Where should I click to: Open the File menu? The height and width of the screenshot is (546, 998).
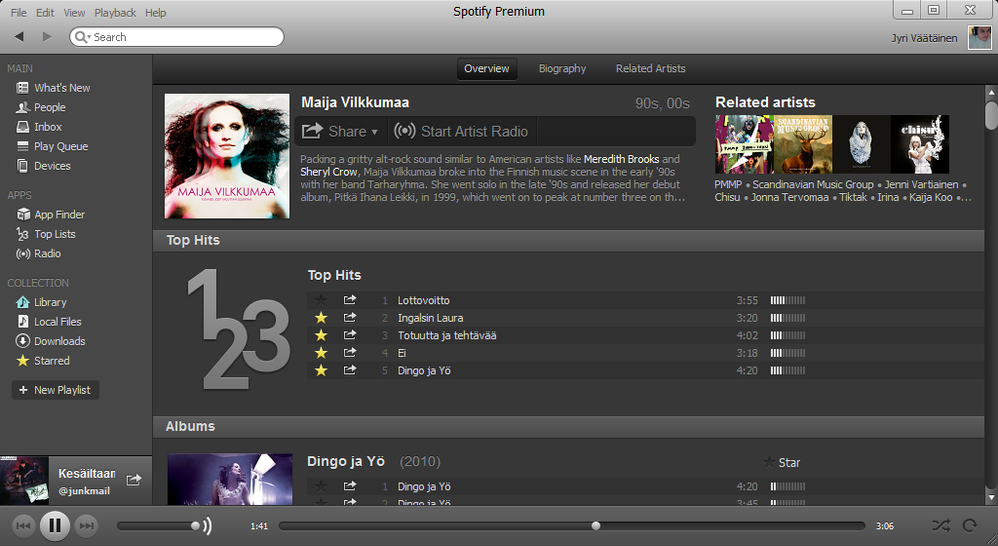18,13
